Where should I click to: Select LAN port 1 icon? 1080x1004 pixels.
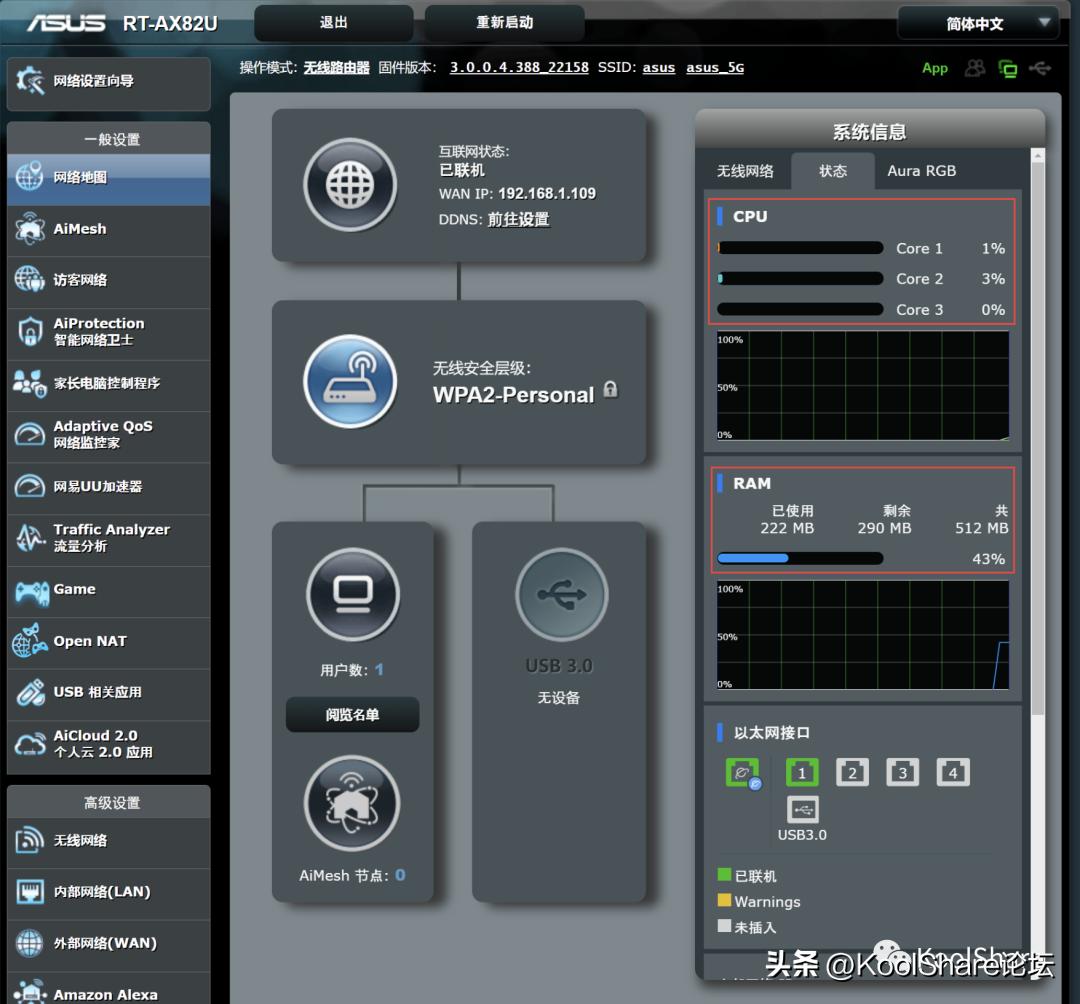802,772
